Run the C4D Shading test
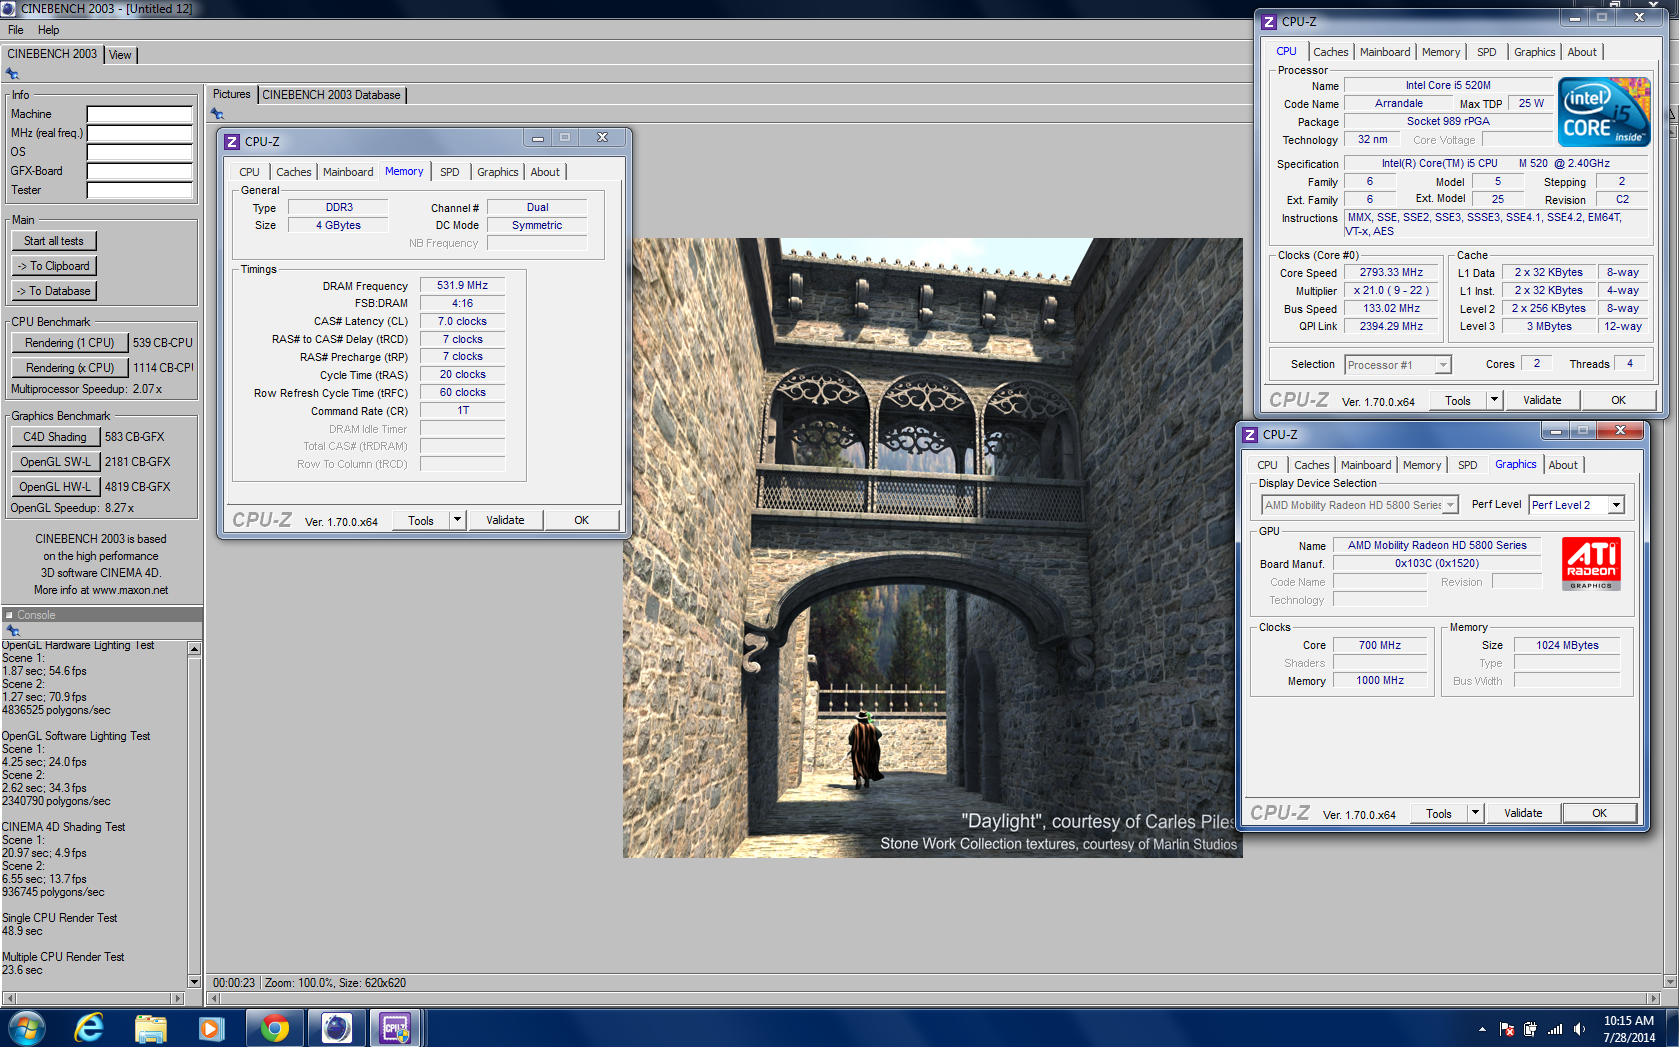1679x1047 pixels. tap(55, 437)
